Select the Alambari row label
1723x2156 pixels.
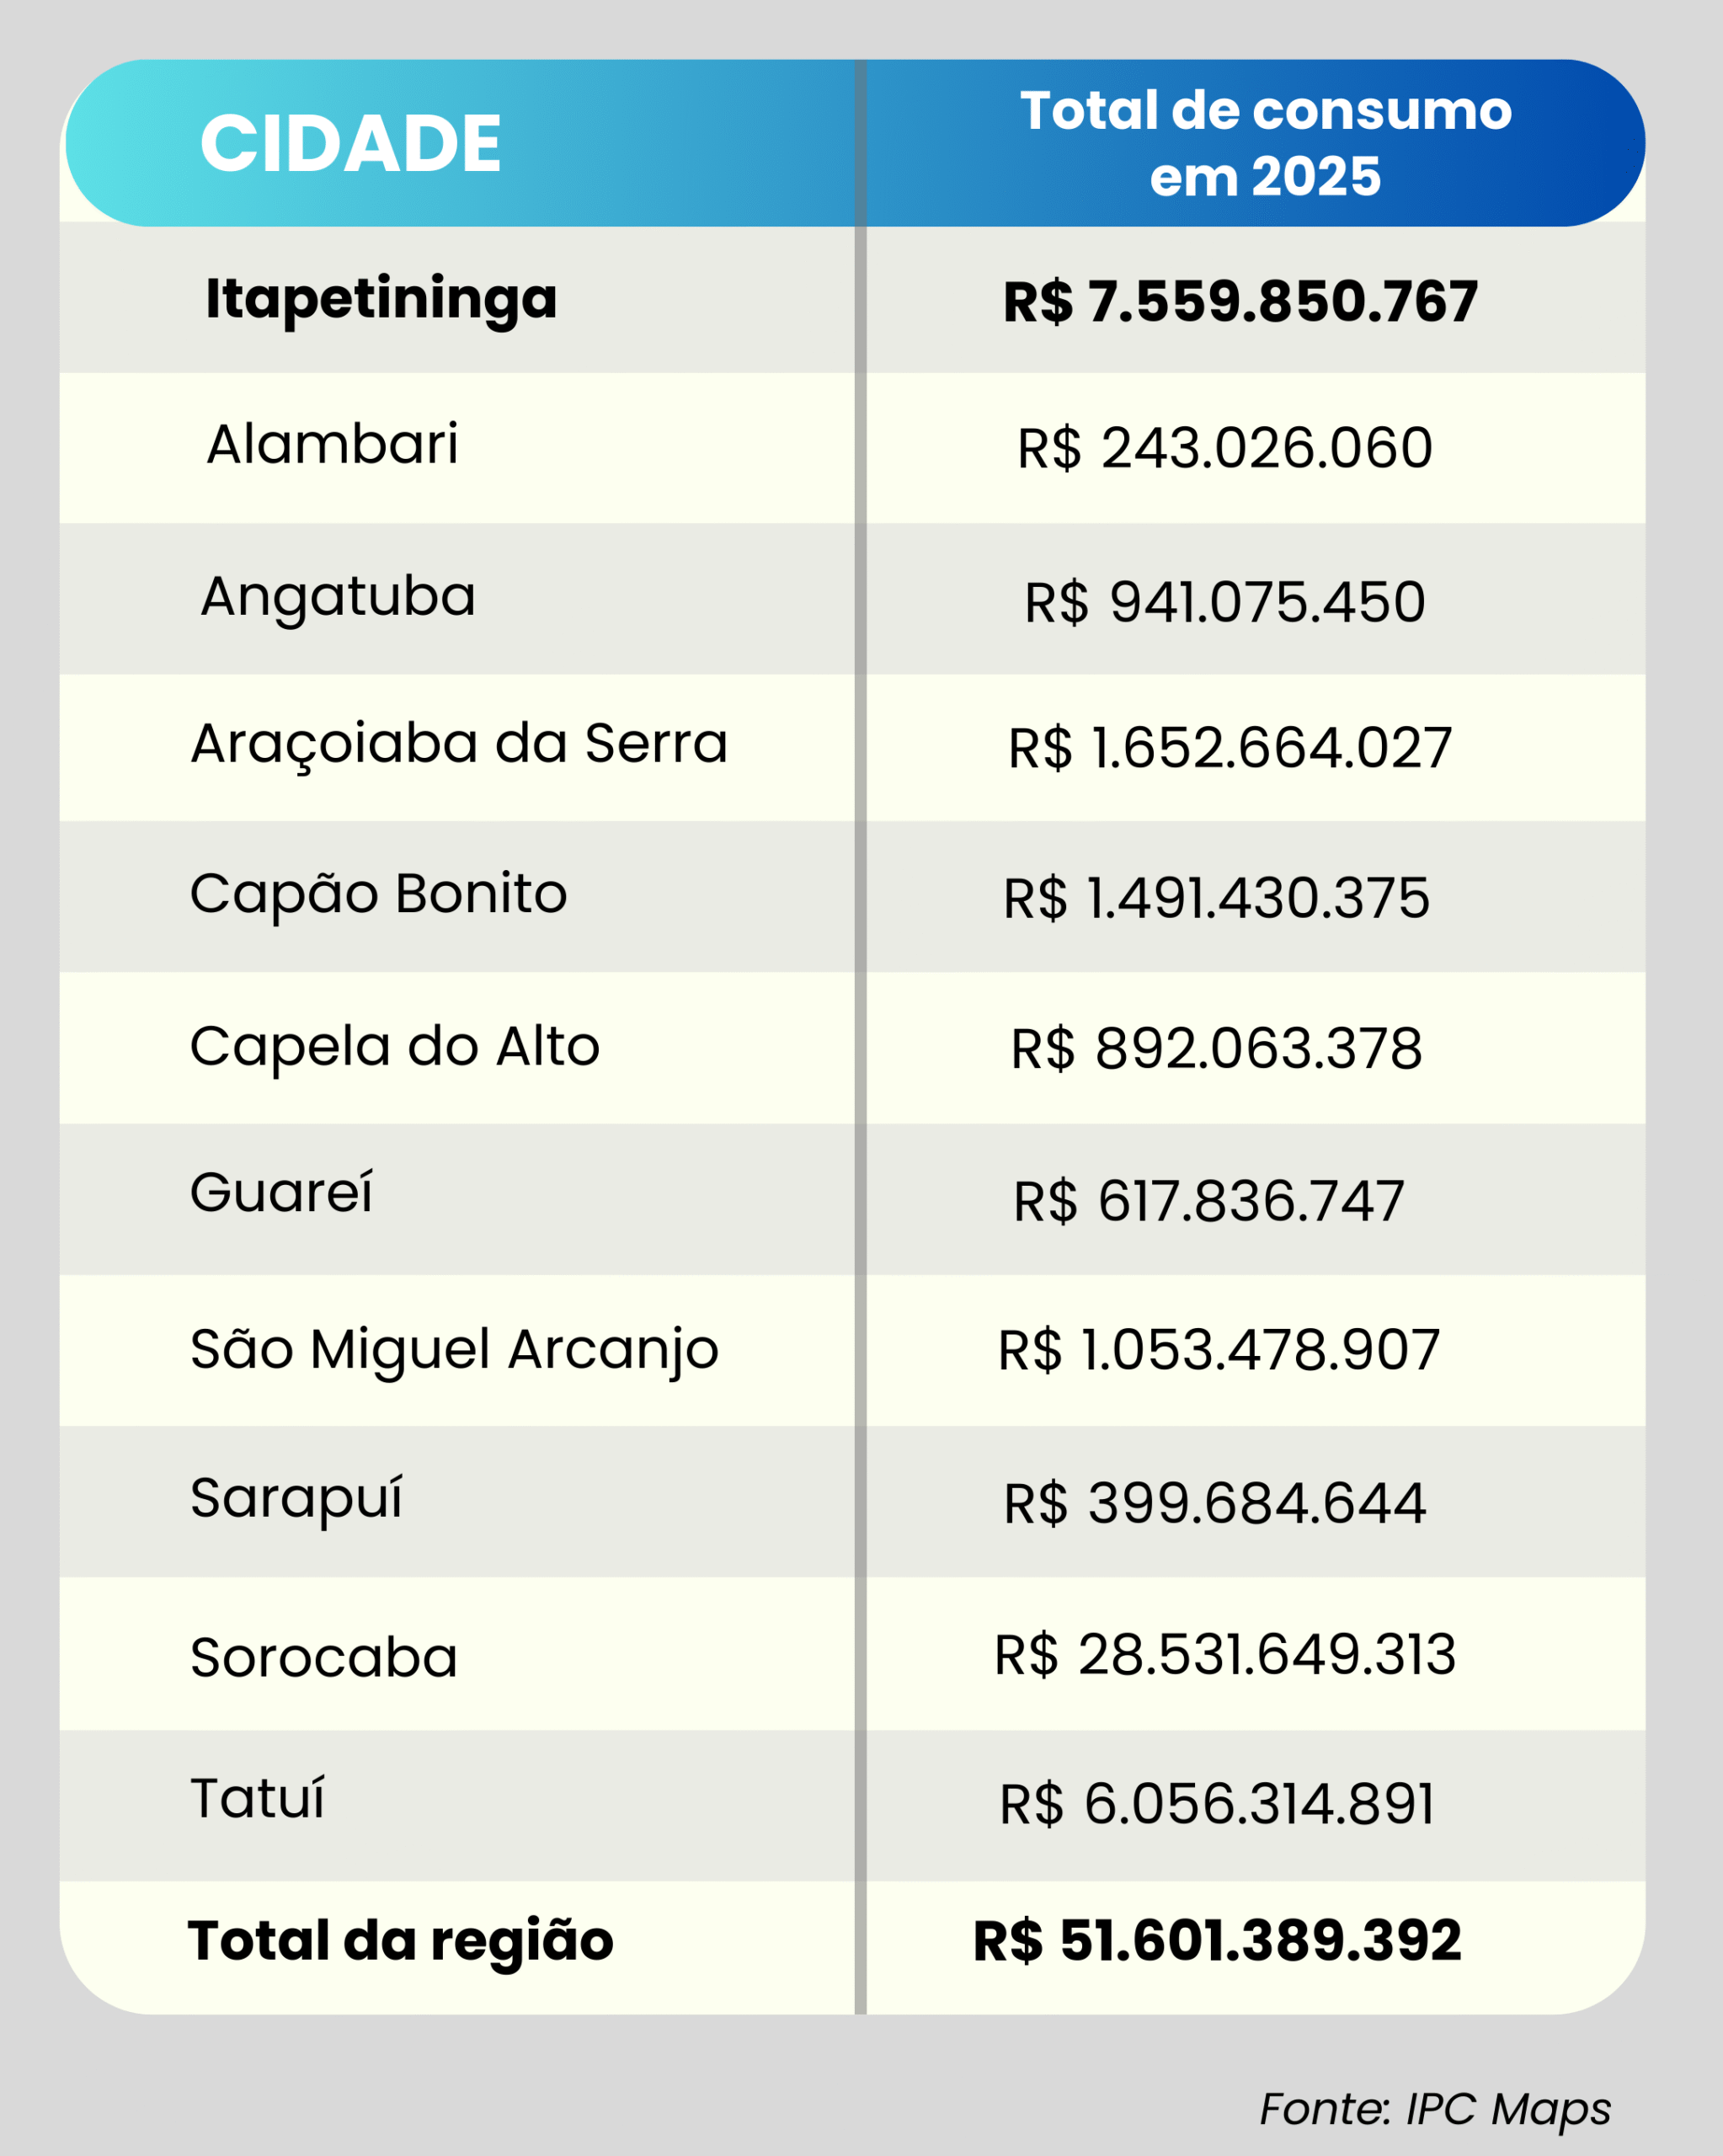(x=332, y=444)
